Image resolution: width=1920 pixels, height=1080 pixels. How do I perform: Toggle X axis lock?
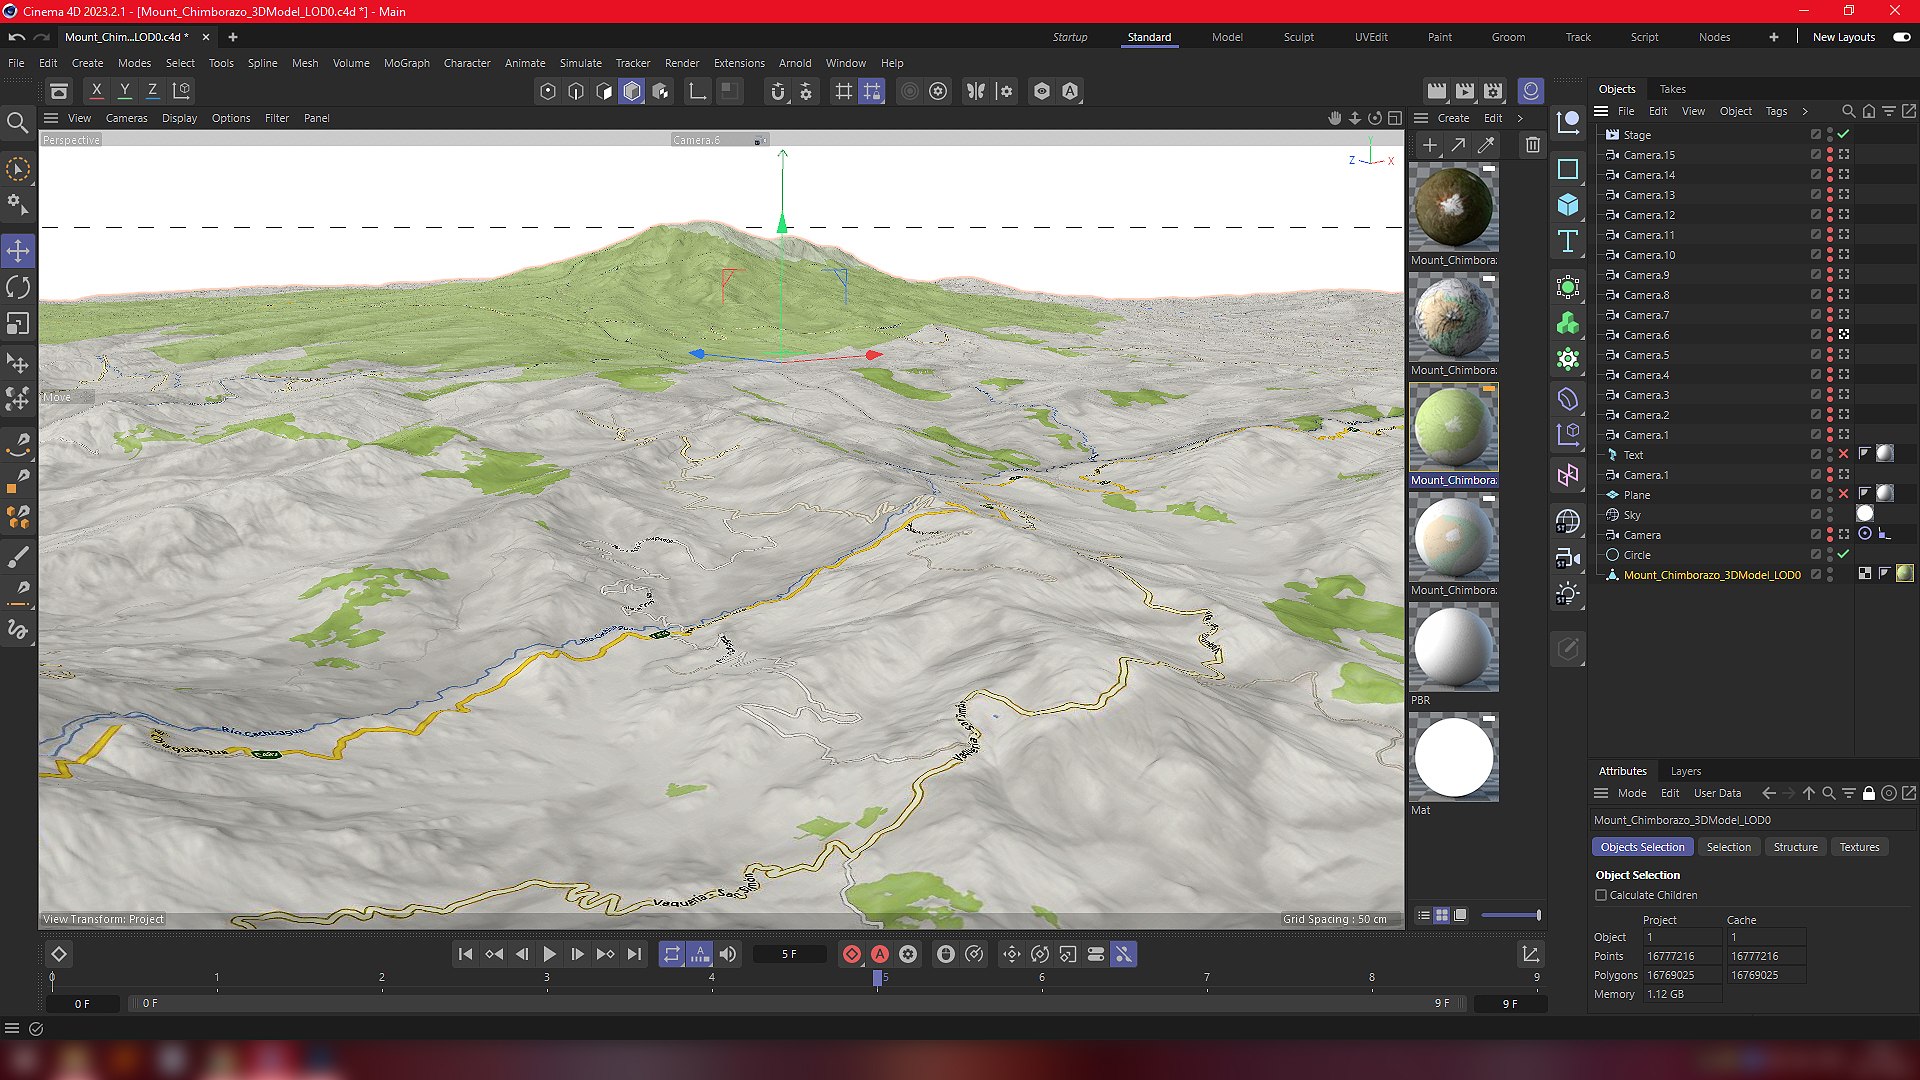point(96,91)
